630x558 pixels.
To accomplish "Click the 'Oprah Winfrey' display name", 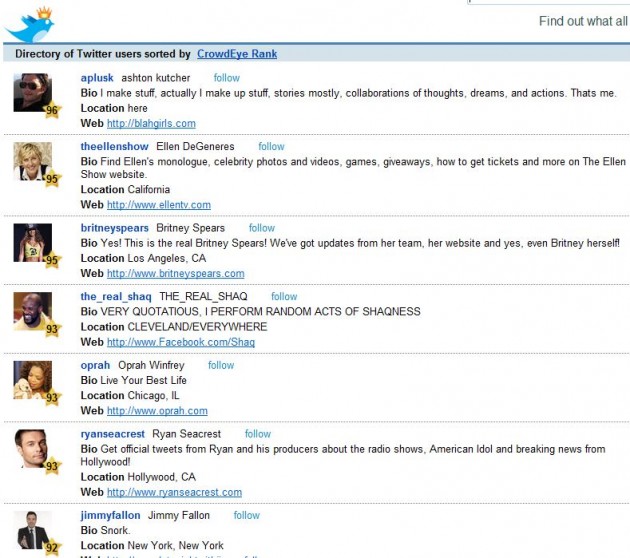I will click(151, 366).
